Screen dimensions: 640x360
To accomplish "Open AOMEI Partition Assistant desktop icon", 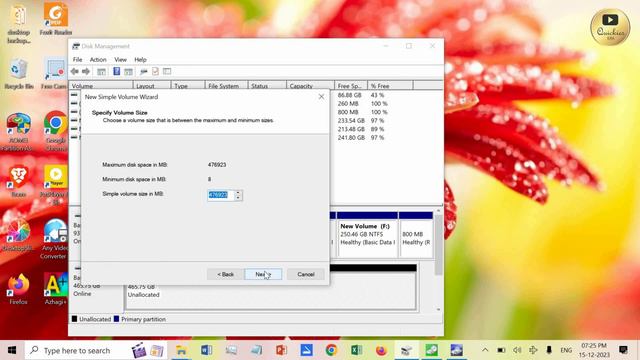I will pyautogui.click(x=18, y=131).
